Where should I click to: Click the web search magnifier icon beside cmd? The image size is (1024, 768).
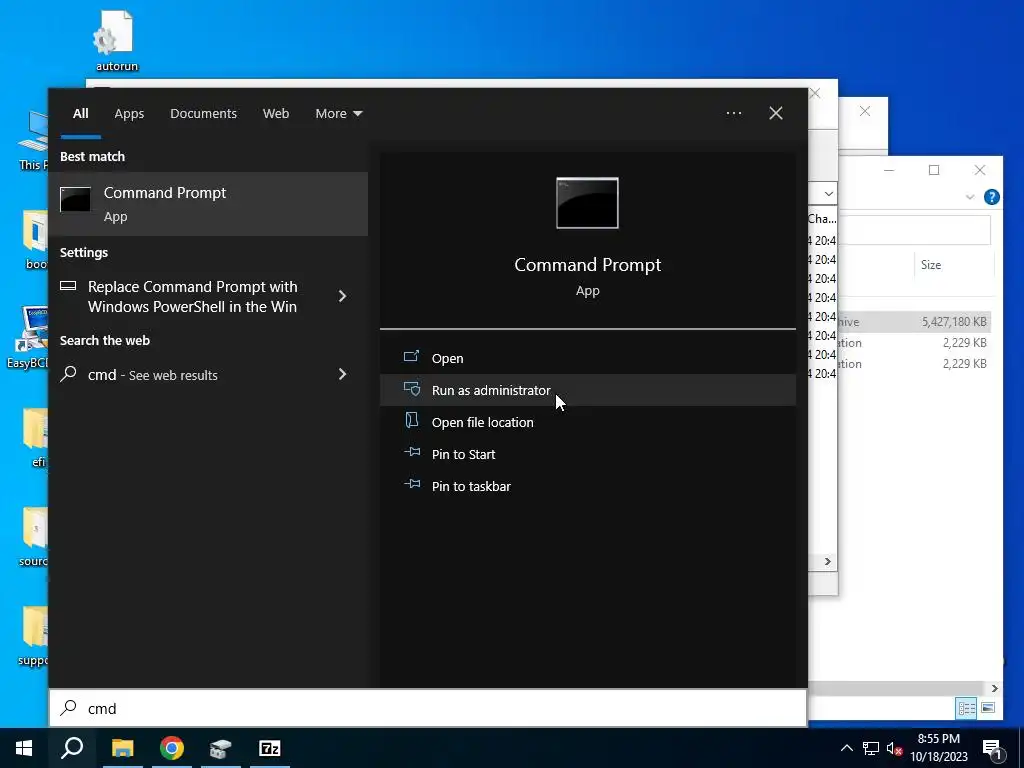pos(69,374)
